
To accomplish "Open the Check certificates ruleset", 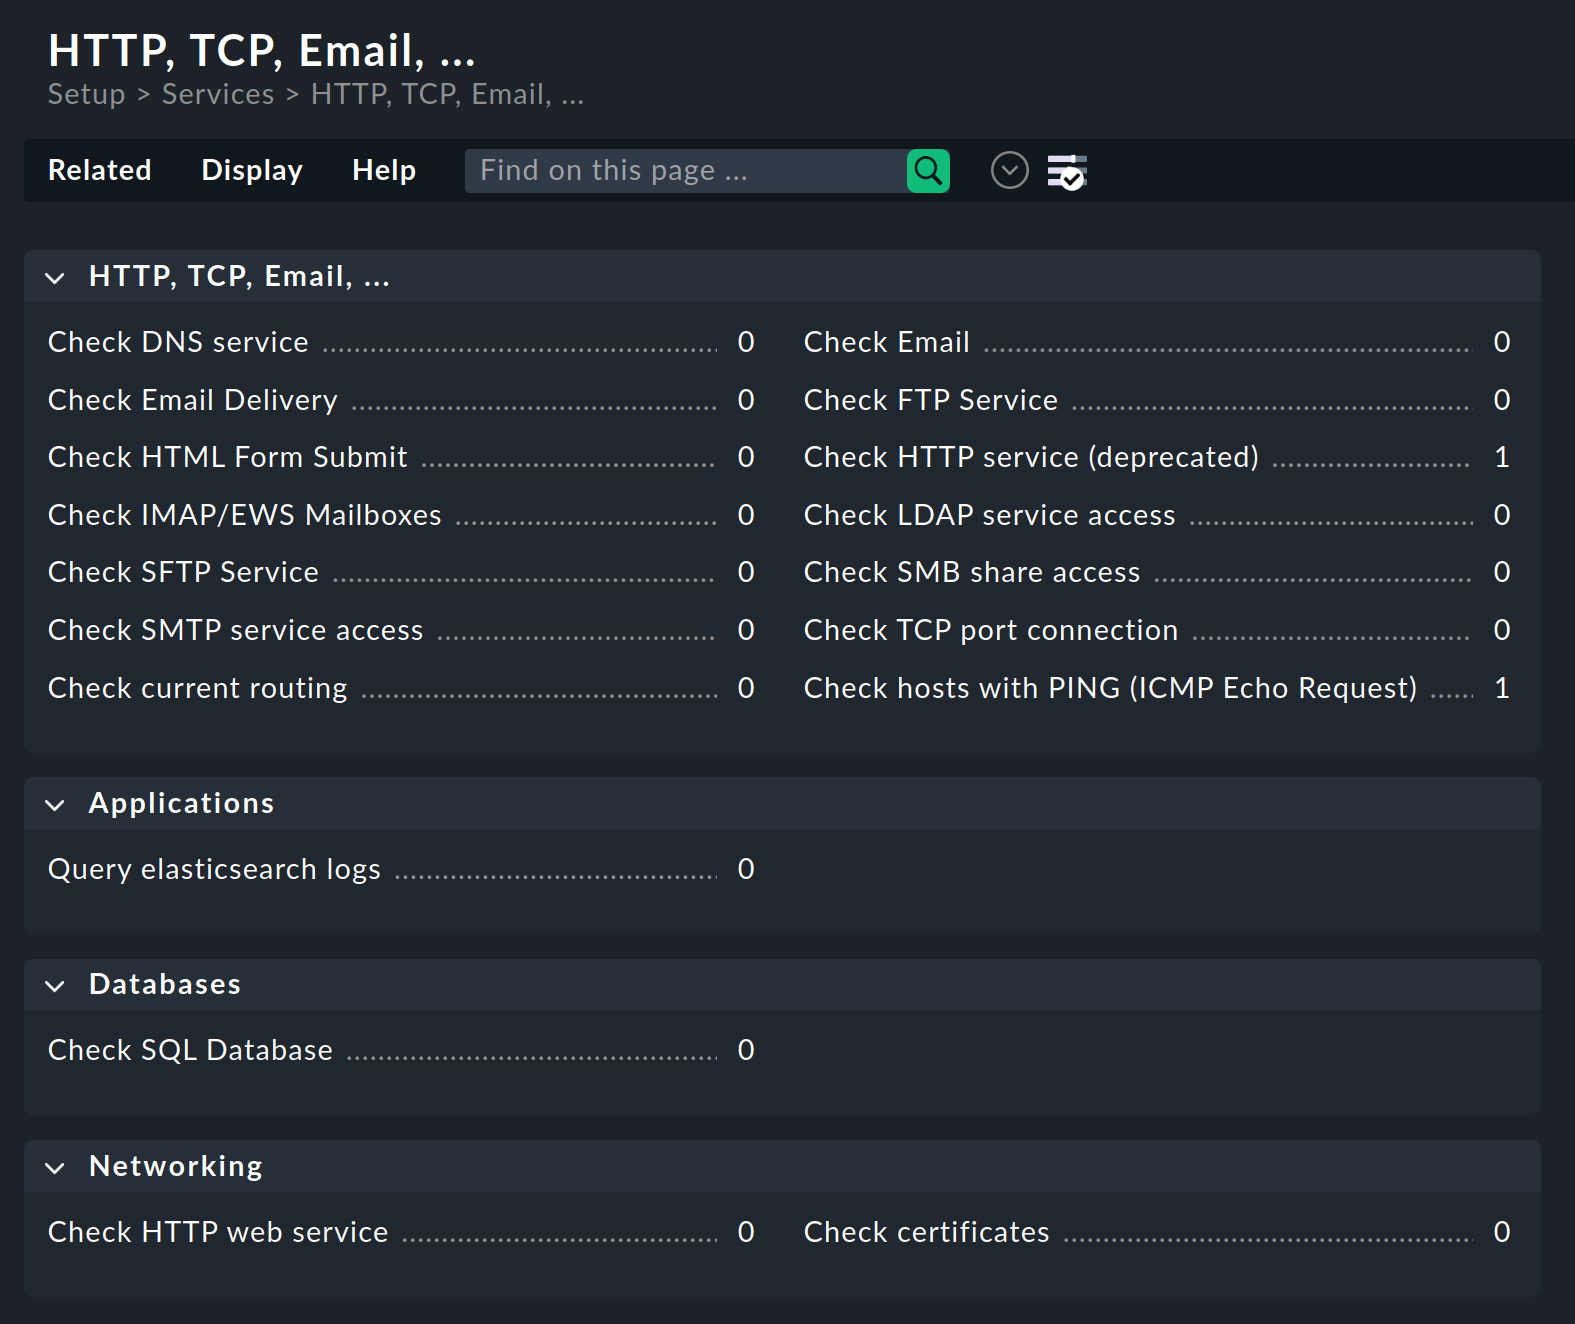I will [x=927, y=1232].
